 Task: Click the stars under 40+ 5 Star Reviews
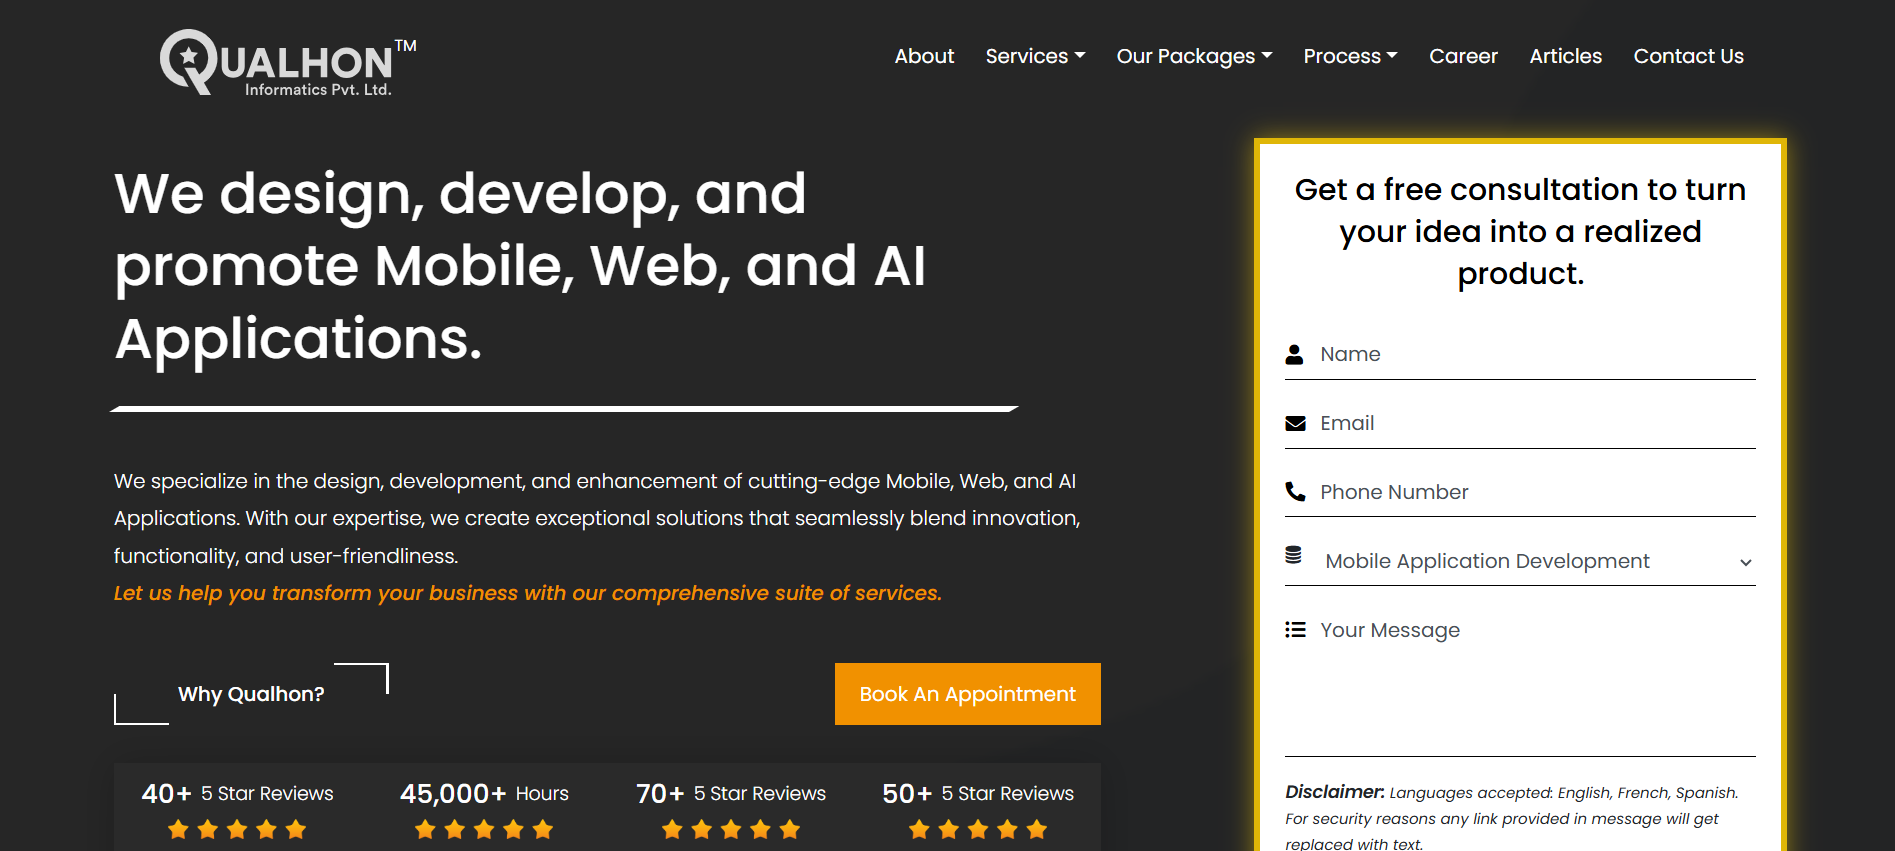(x=237, y=829)
